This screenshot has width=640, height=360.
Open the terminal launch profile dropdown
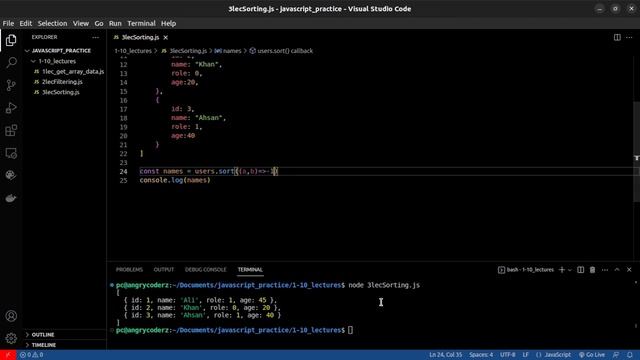[x=570, y=270]
